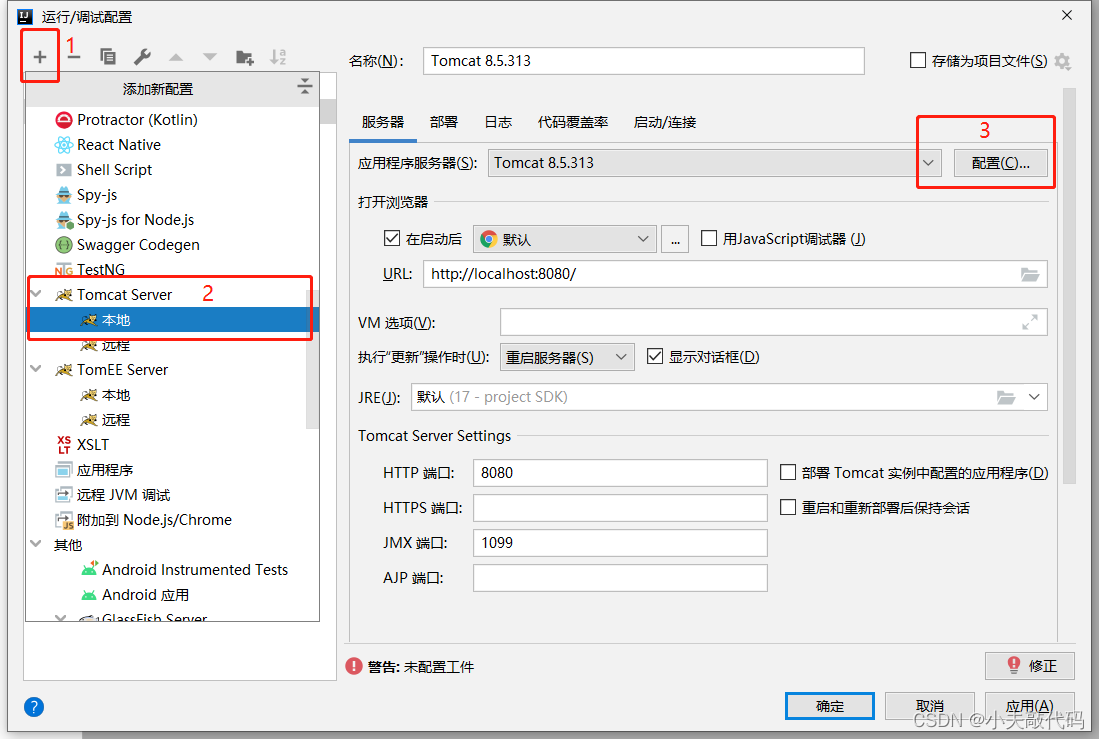Viewport: 1099px width, 739px height.
Task: Click the collapse icon in 添加新配置 header
Action: [x=304, y=86]
